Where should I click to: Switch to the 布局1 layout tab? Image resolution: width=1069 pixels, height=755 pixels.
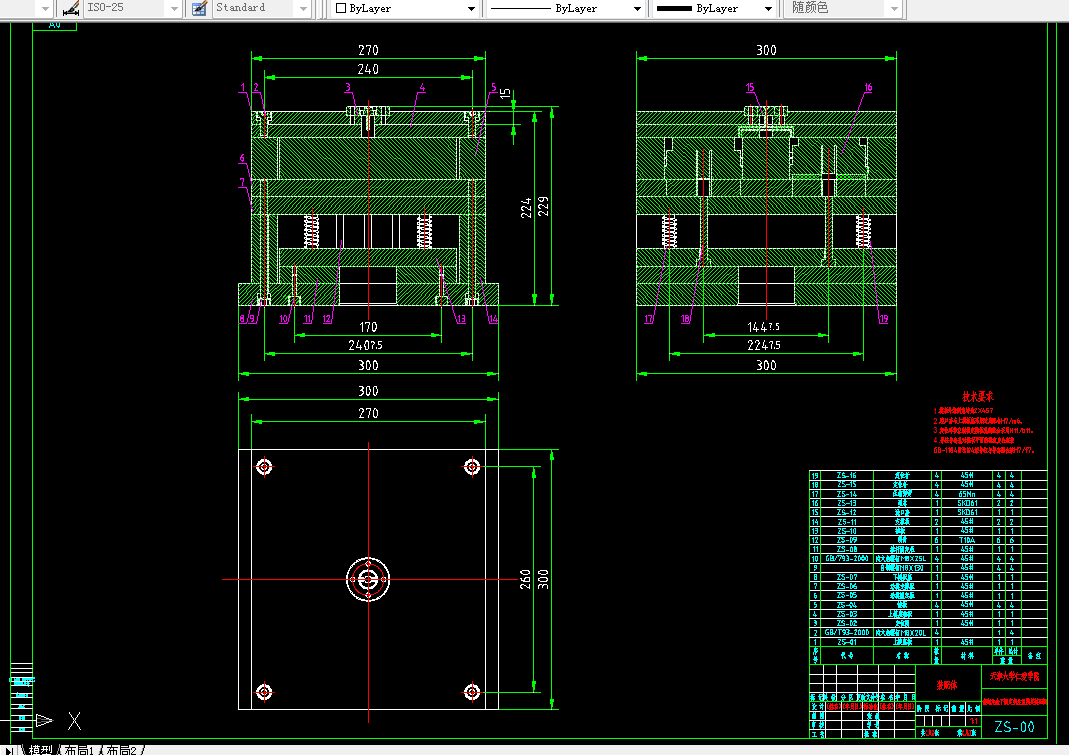(x=78, y=749)
